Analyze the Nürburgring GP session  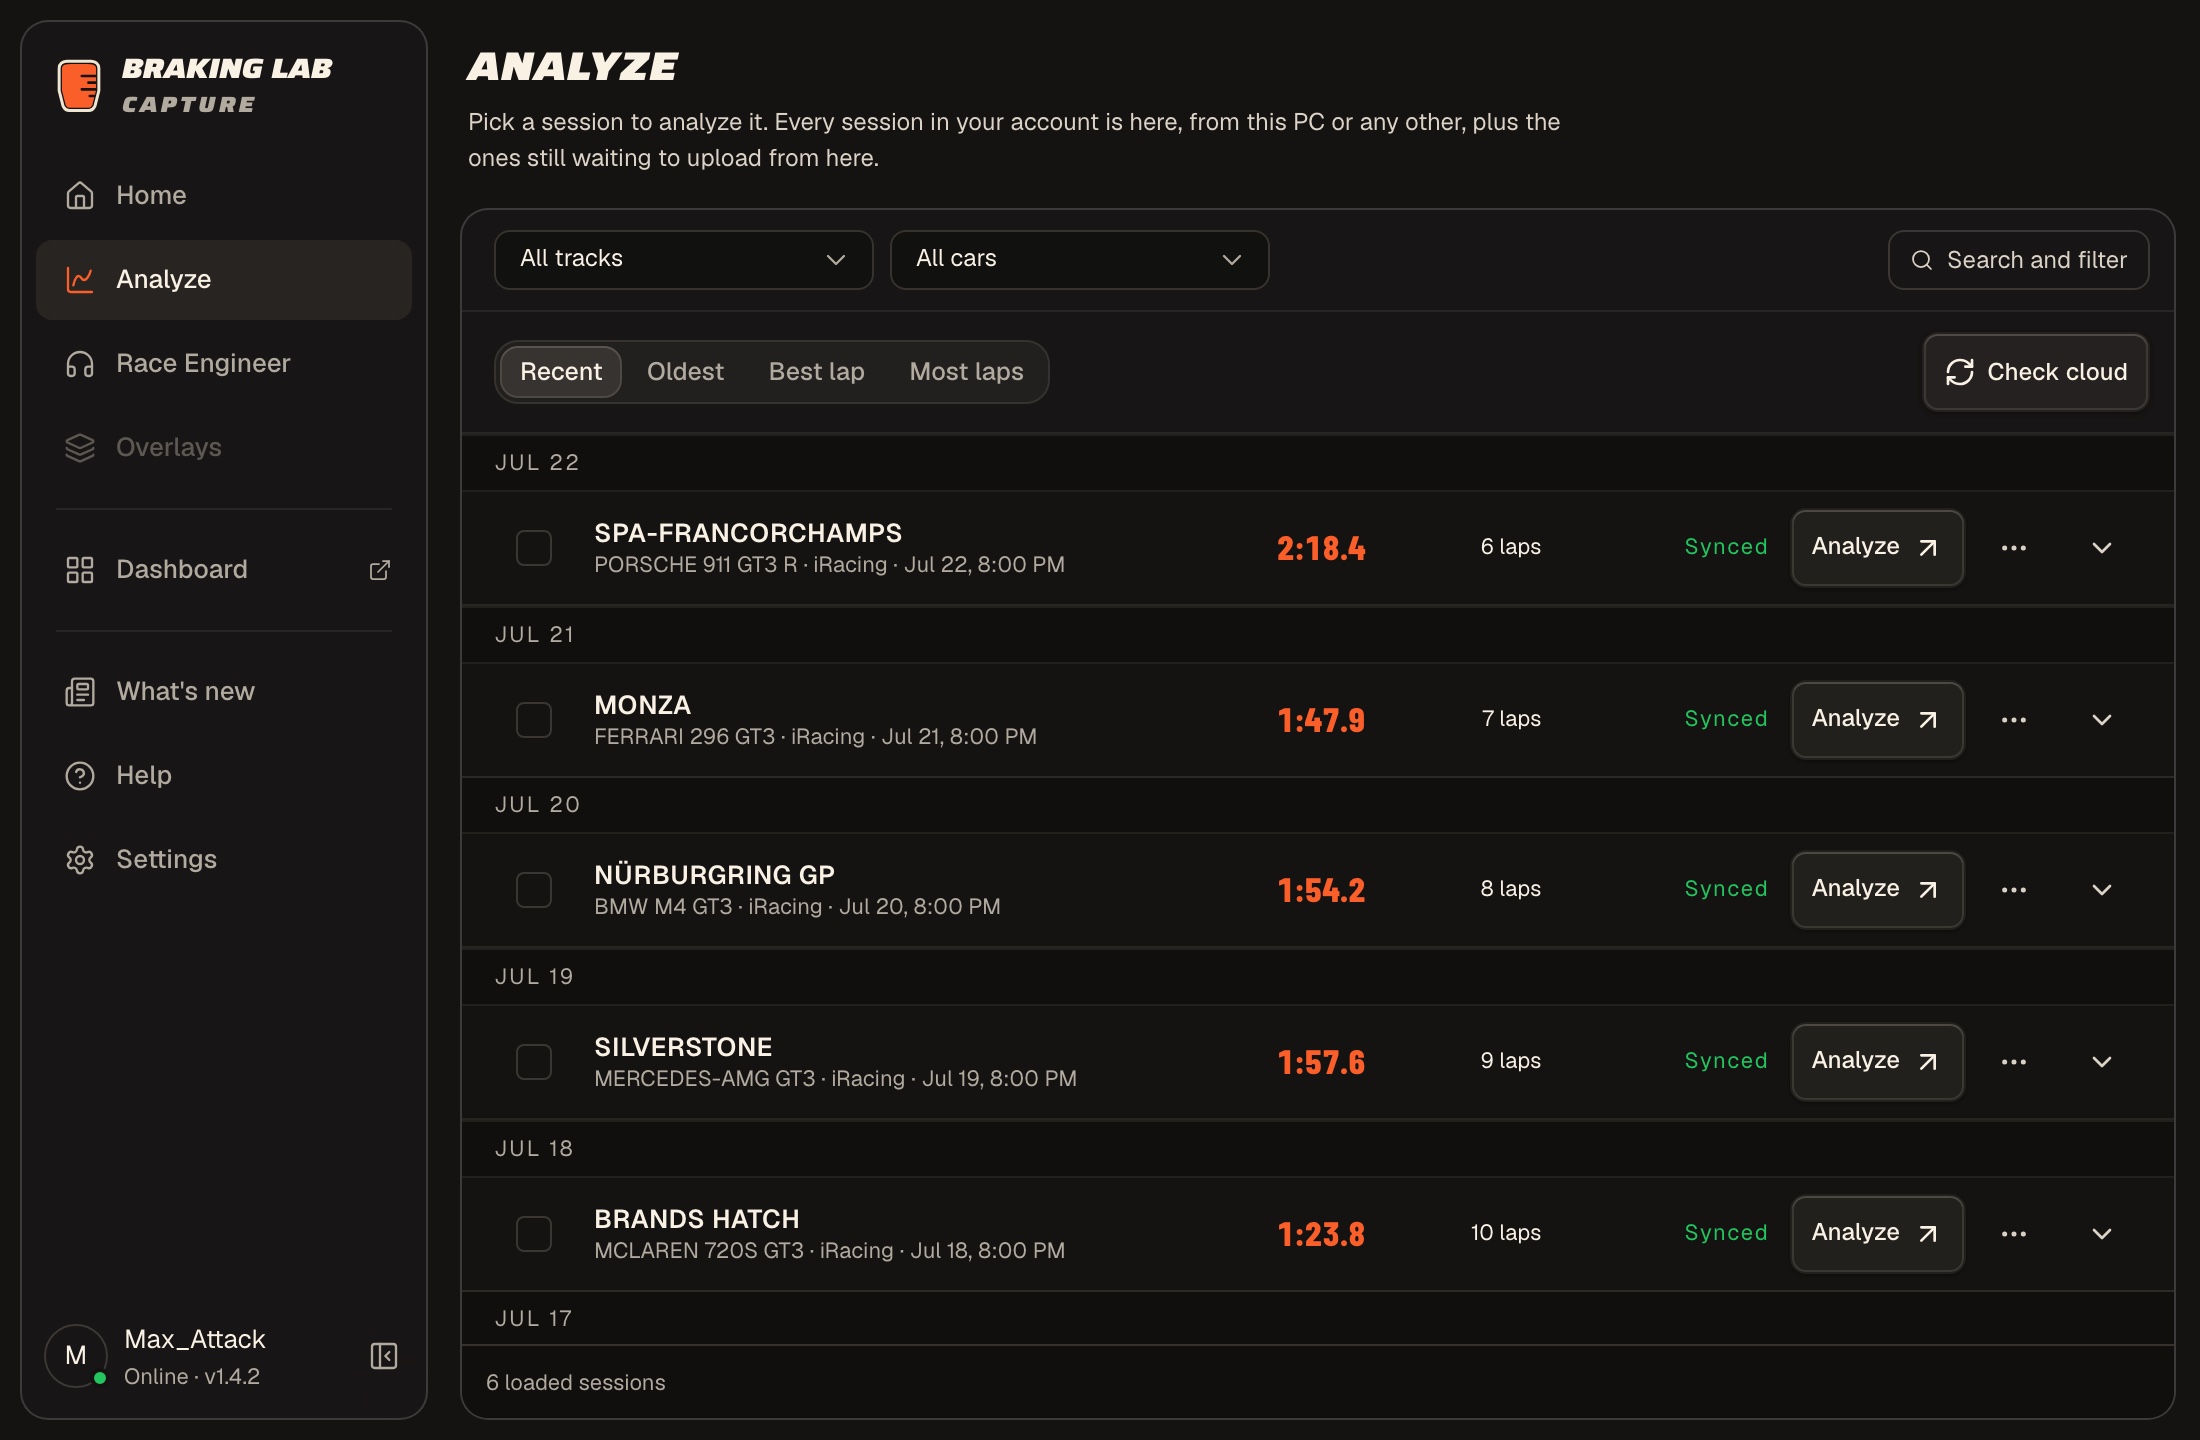pyautogui.click(x=1877, y=890)
